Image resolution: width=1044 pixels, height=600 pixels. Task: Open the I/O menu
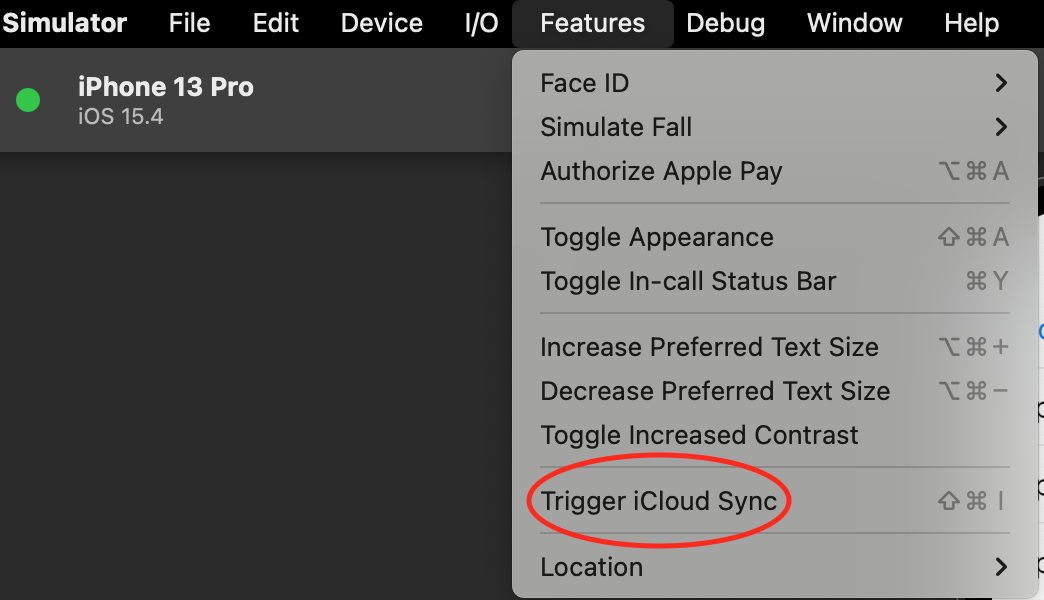click(x=481, y=23)
